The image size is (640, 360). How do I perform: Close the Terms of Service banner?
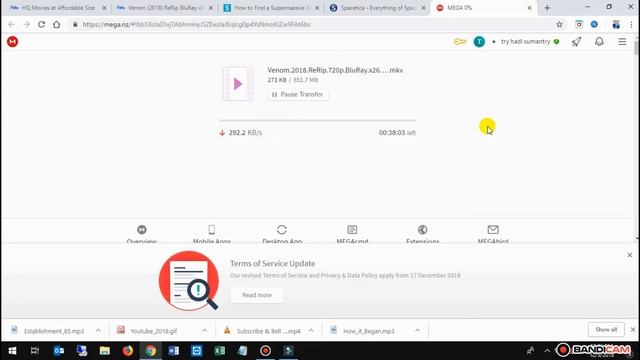(629, 255)
